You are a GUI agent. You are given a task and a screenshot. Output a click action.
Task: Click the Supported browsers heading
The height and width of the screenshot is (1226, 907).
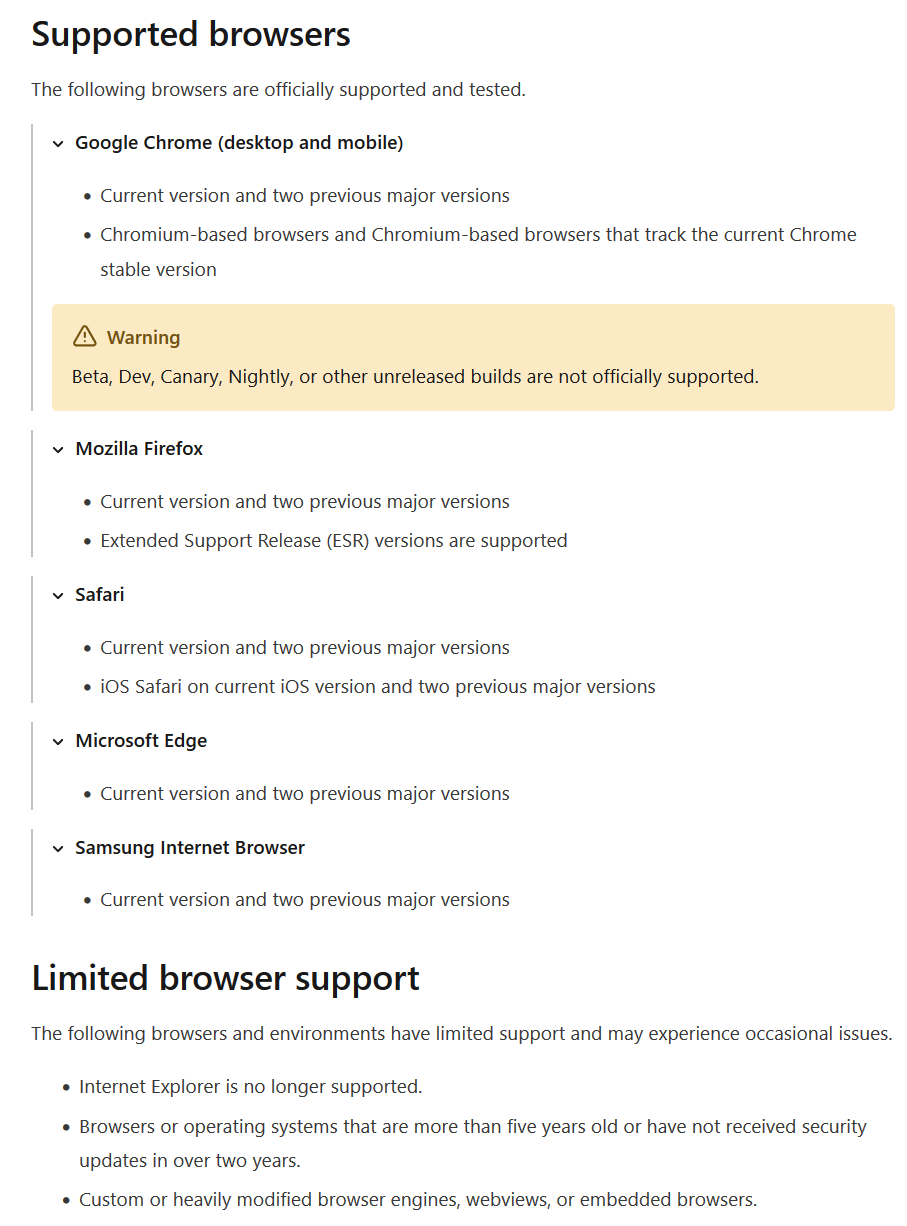coord(191,35)
